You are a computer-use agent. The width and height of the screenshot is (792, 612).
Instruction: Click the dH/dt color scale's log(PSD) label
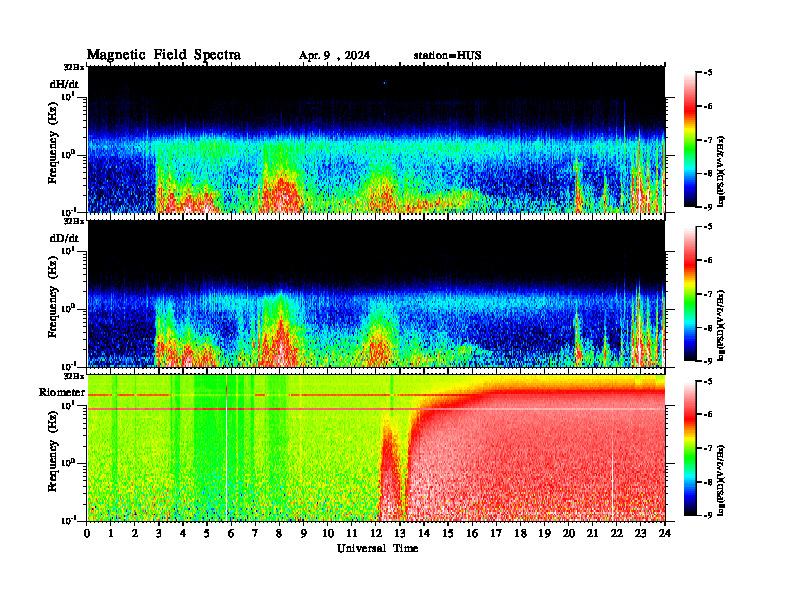(722, 171)
